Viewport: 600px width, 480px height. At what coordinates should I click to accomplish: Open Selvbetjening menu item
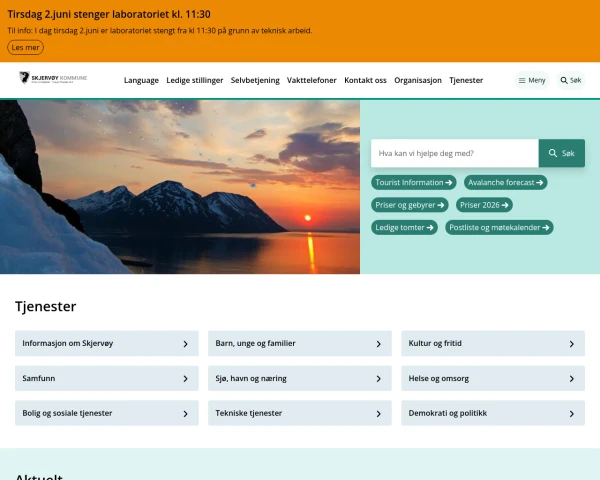[x=255, y=80]
